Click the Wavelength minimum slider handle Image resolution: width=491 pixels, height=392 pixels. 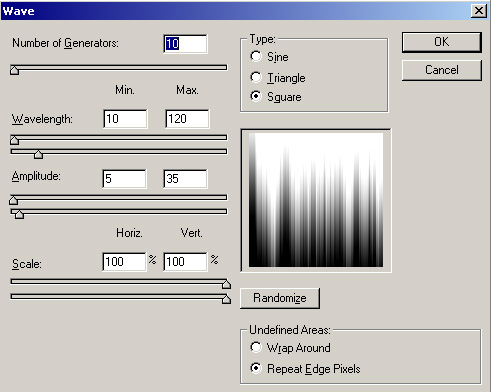click(x=14, y=140)
